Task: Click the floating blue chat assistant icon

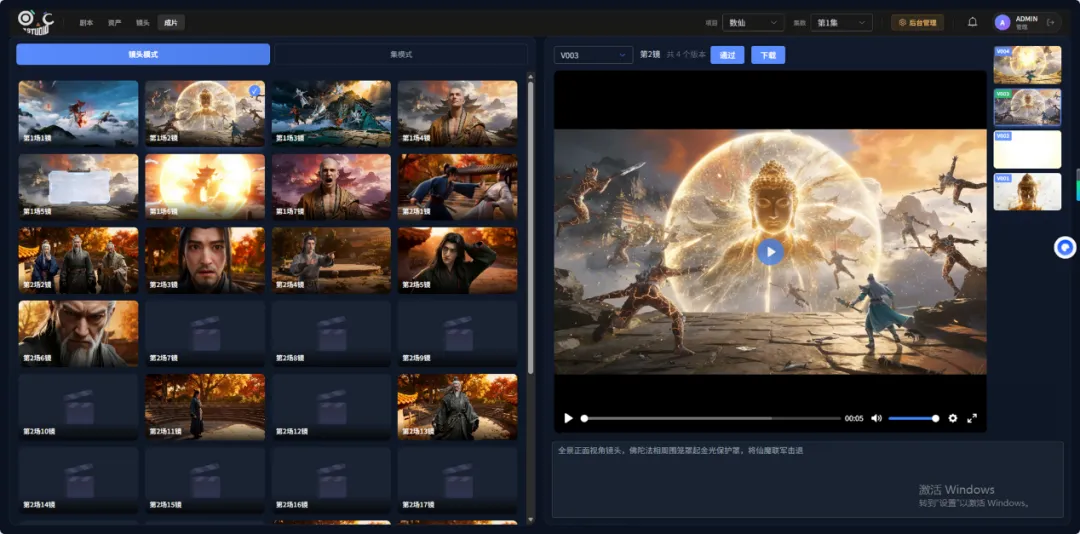Action: 1065,247
